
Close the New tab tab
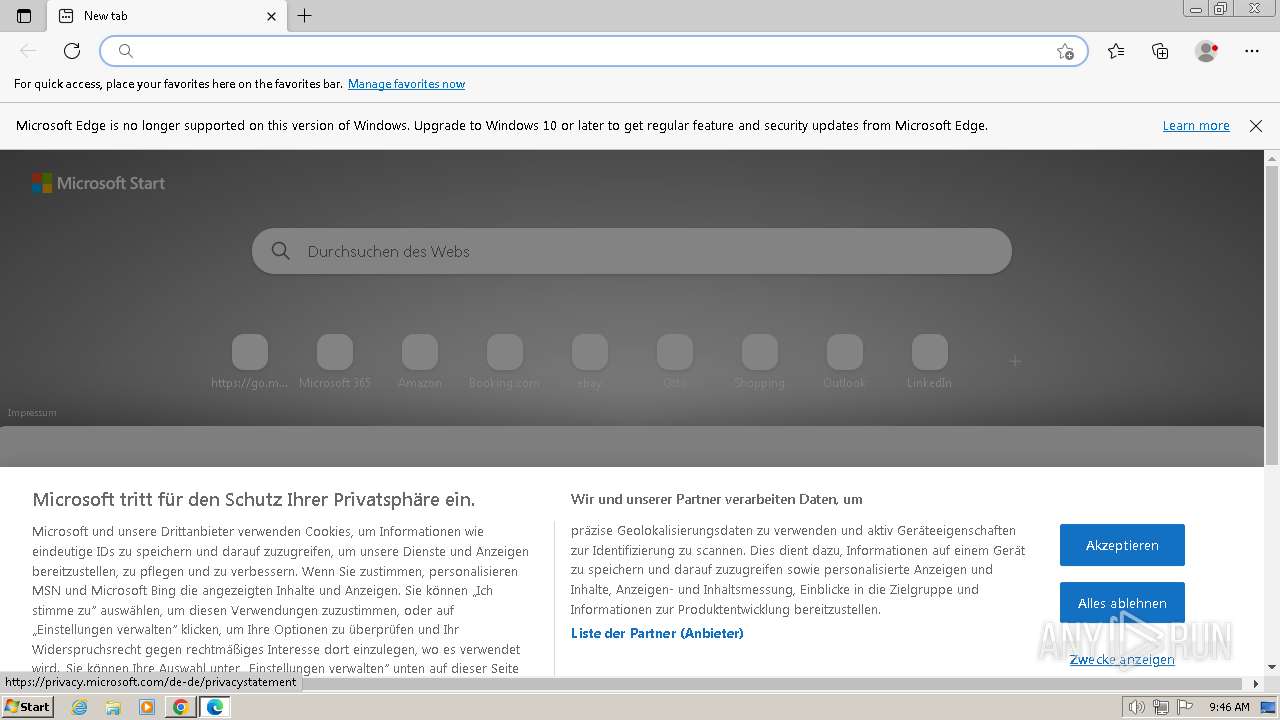271,16
